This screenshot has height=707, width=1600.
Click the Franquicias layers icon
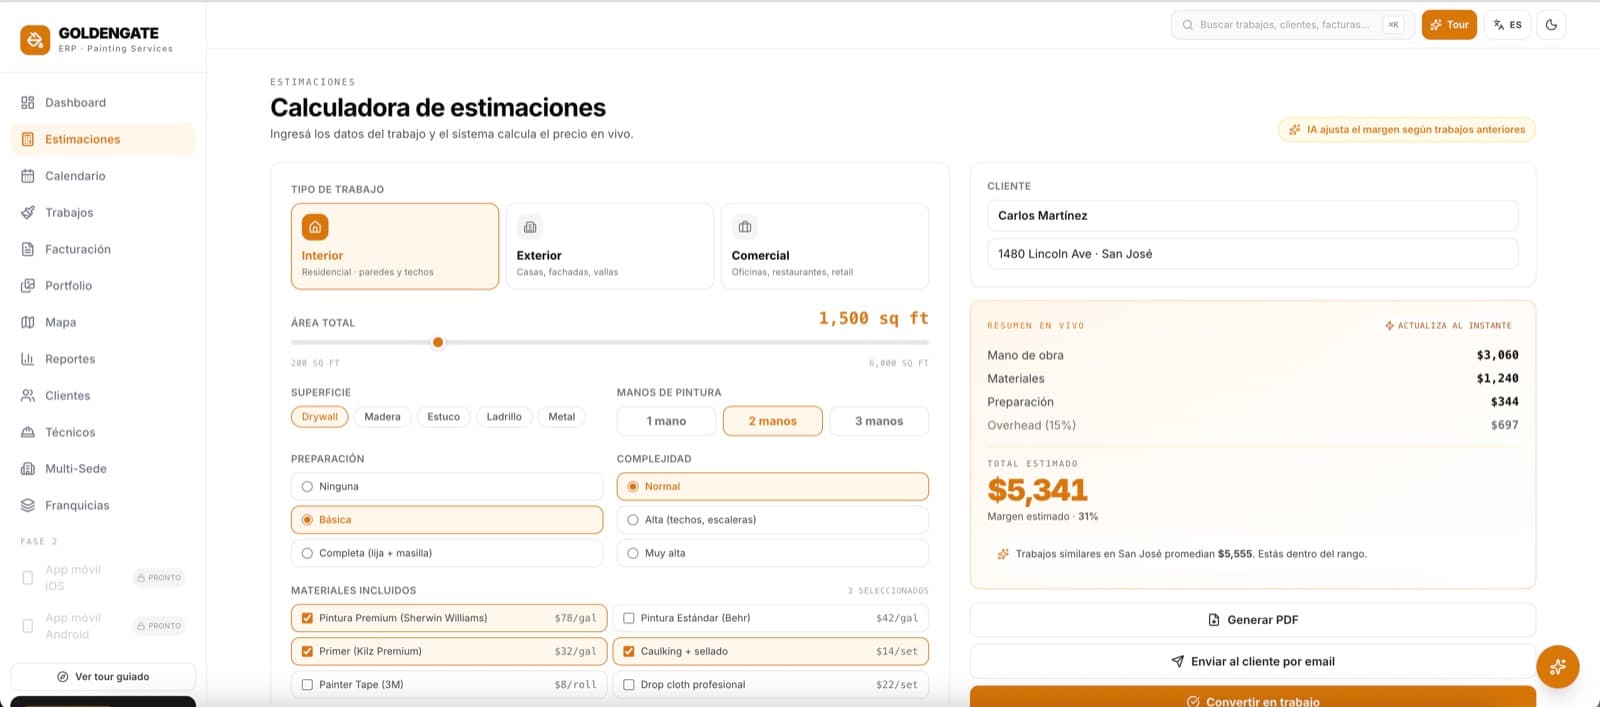28,505
